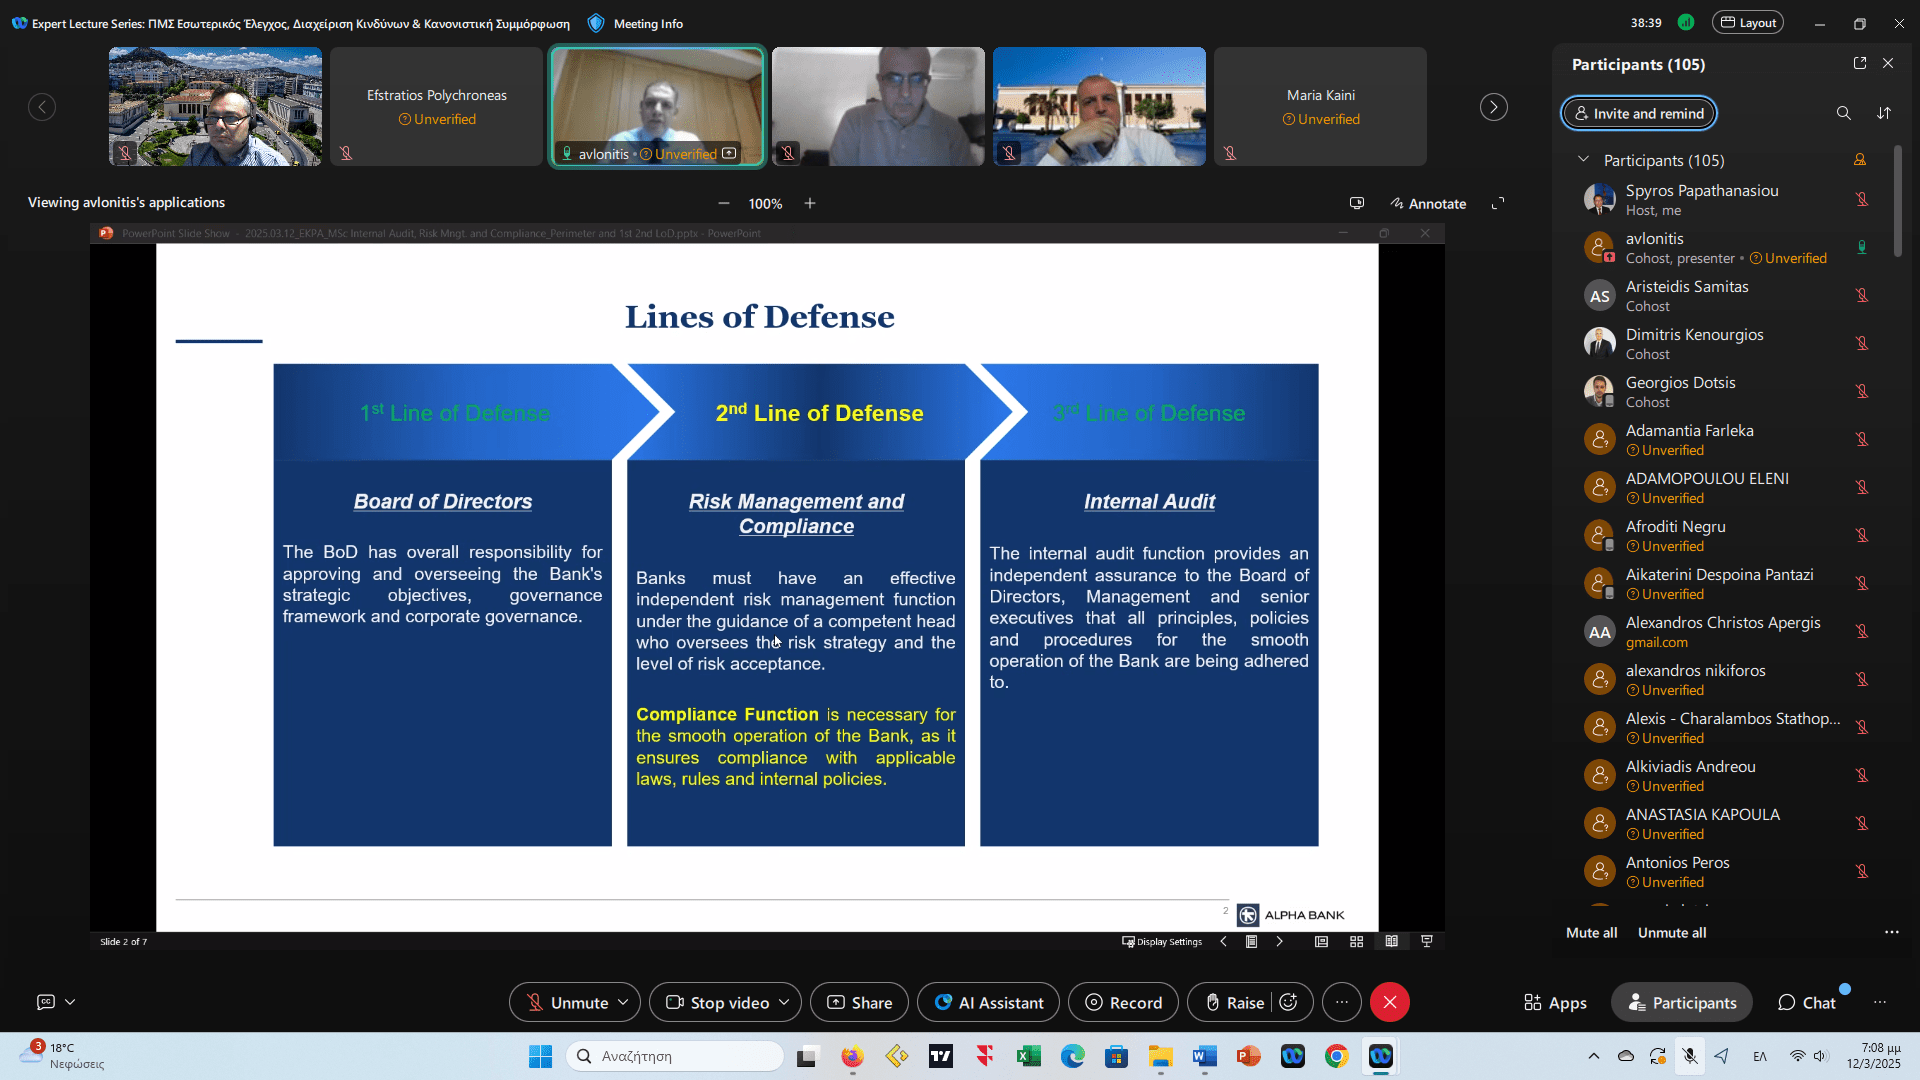Open the Chat panel tab
Screen dimensions: 1920x1080
(1807, 1002)
